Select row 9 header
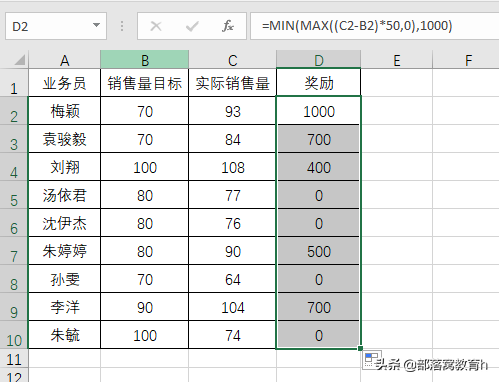Viewport: 499px width, 382px height. click(14, 307)
